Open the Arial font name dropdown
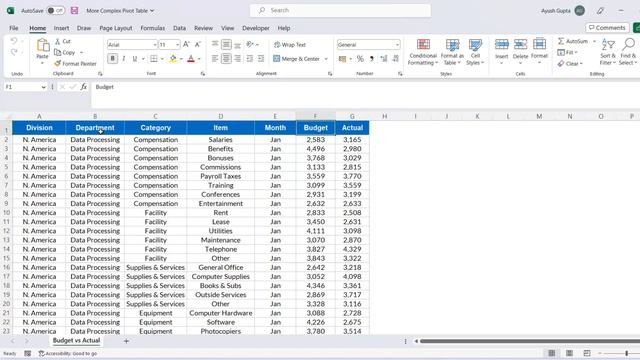 (x=155, y=44)
